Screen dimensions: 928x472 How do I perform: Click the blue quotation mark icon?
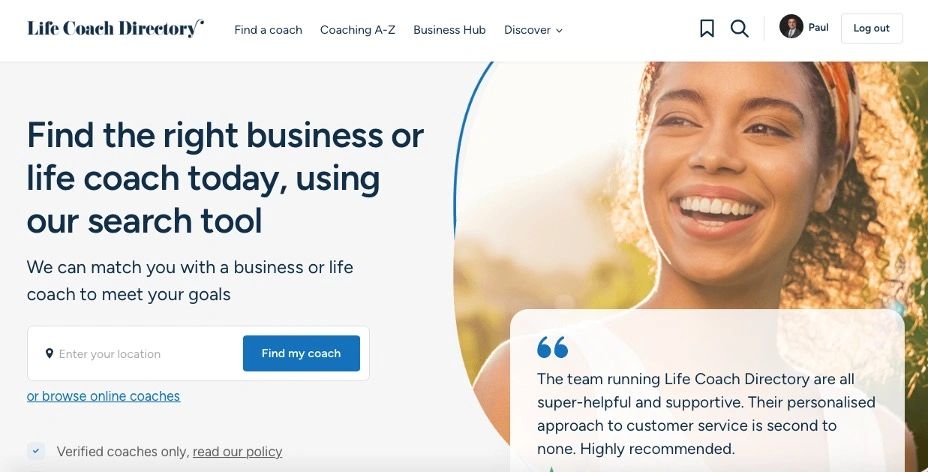(x=552, y=347)
